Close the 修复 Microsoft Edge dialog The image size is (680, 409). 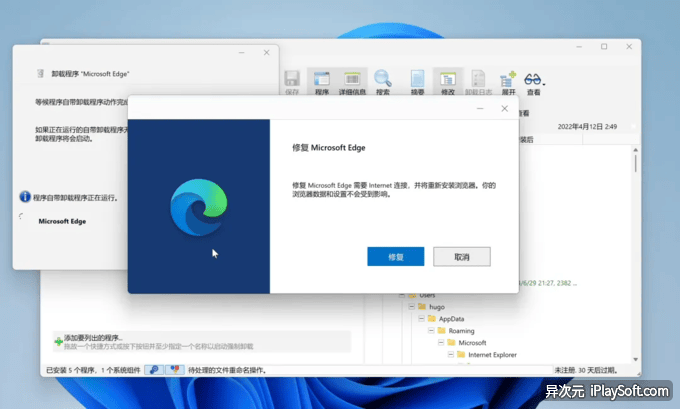coord(504,108)
